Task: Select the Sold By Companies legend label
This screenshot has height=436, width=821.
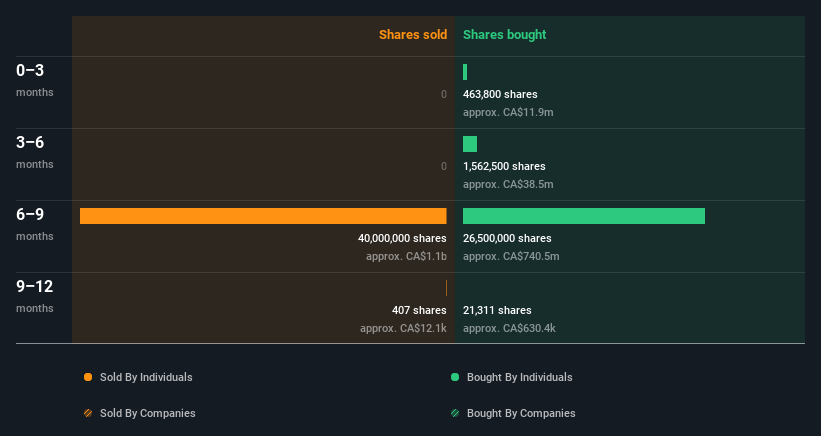Action: [148, 413]
